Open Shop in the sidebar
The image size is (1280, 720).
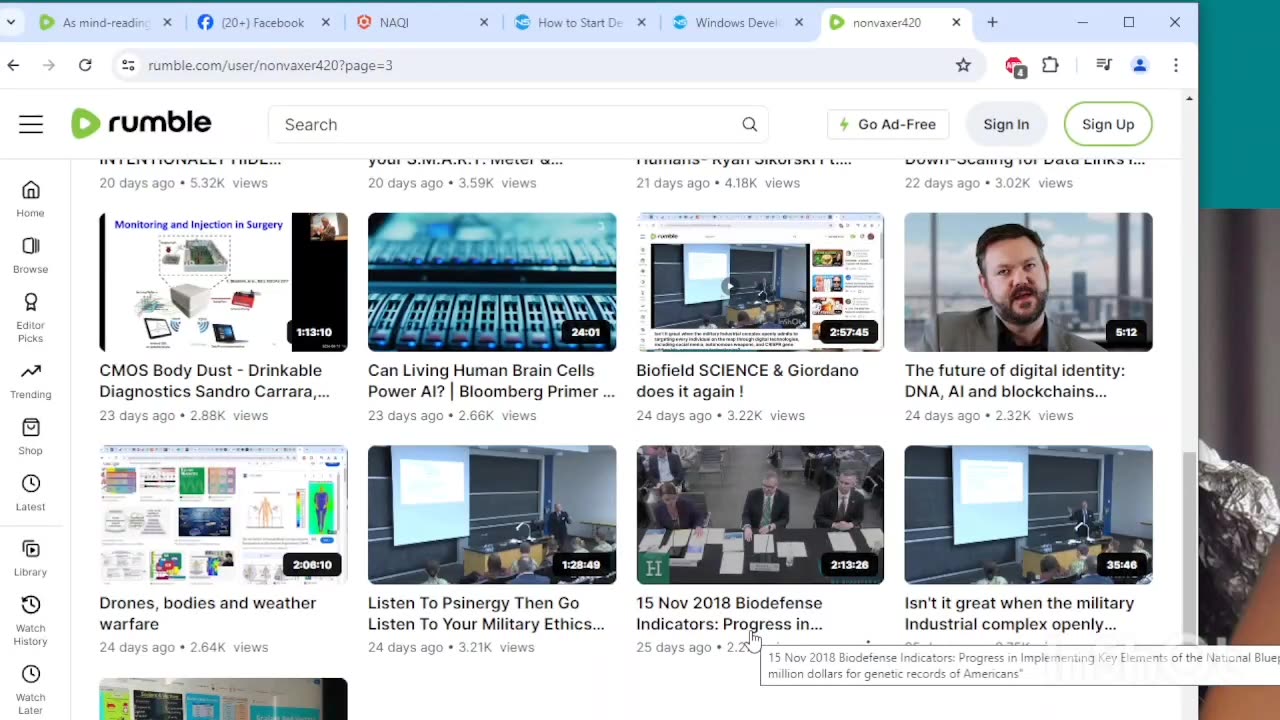pos(31,436)
